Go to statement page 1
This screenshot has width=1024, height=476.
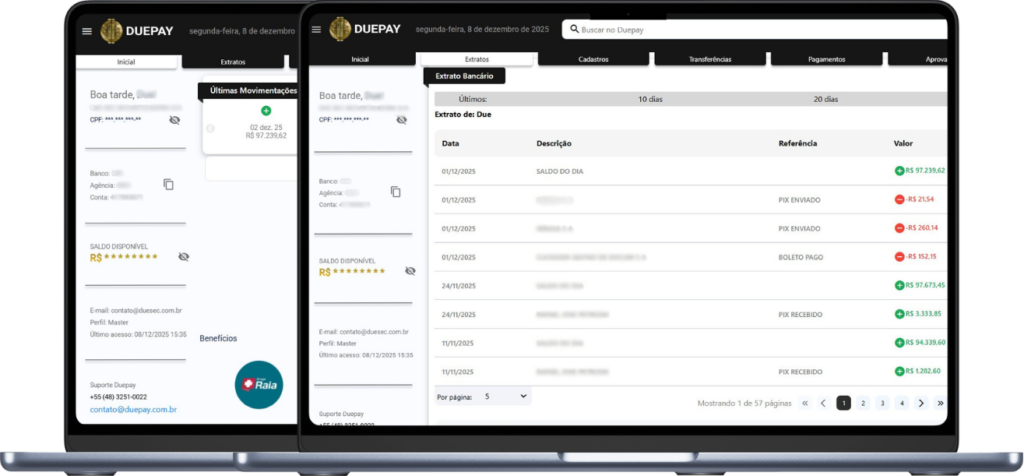click(844, 404)
